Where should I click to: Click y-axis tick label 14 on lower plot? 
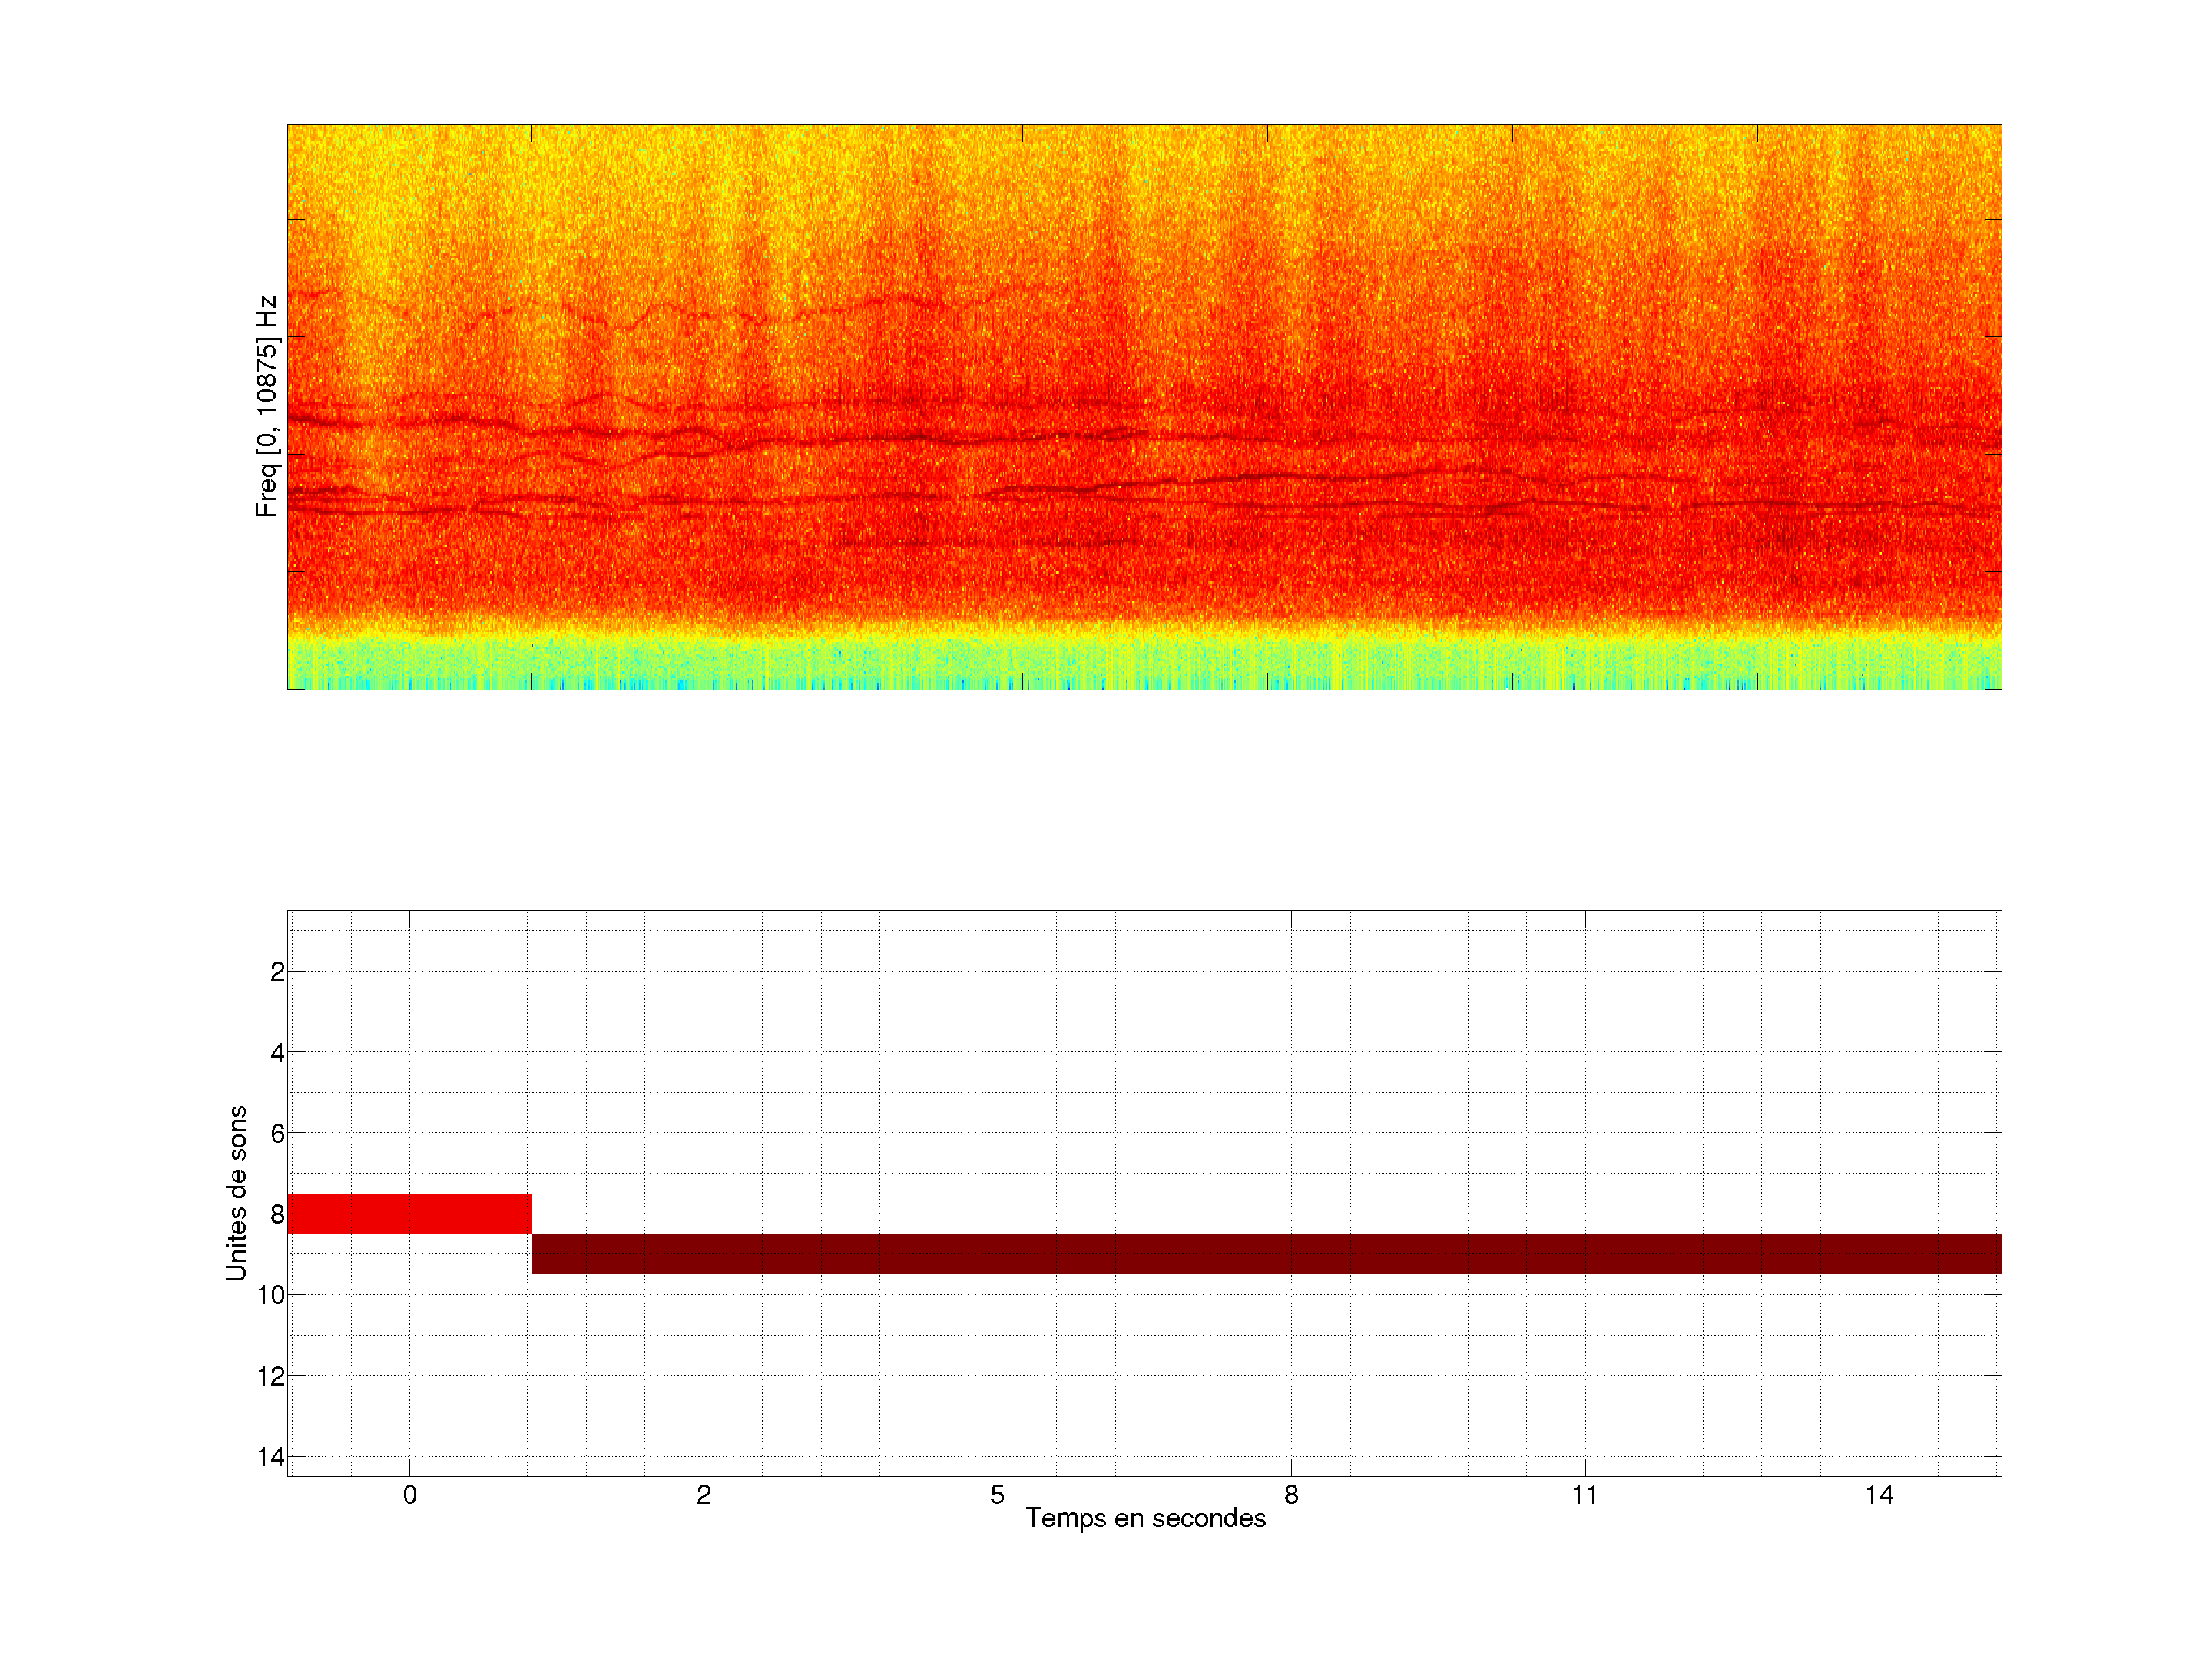pos(271,1457)
